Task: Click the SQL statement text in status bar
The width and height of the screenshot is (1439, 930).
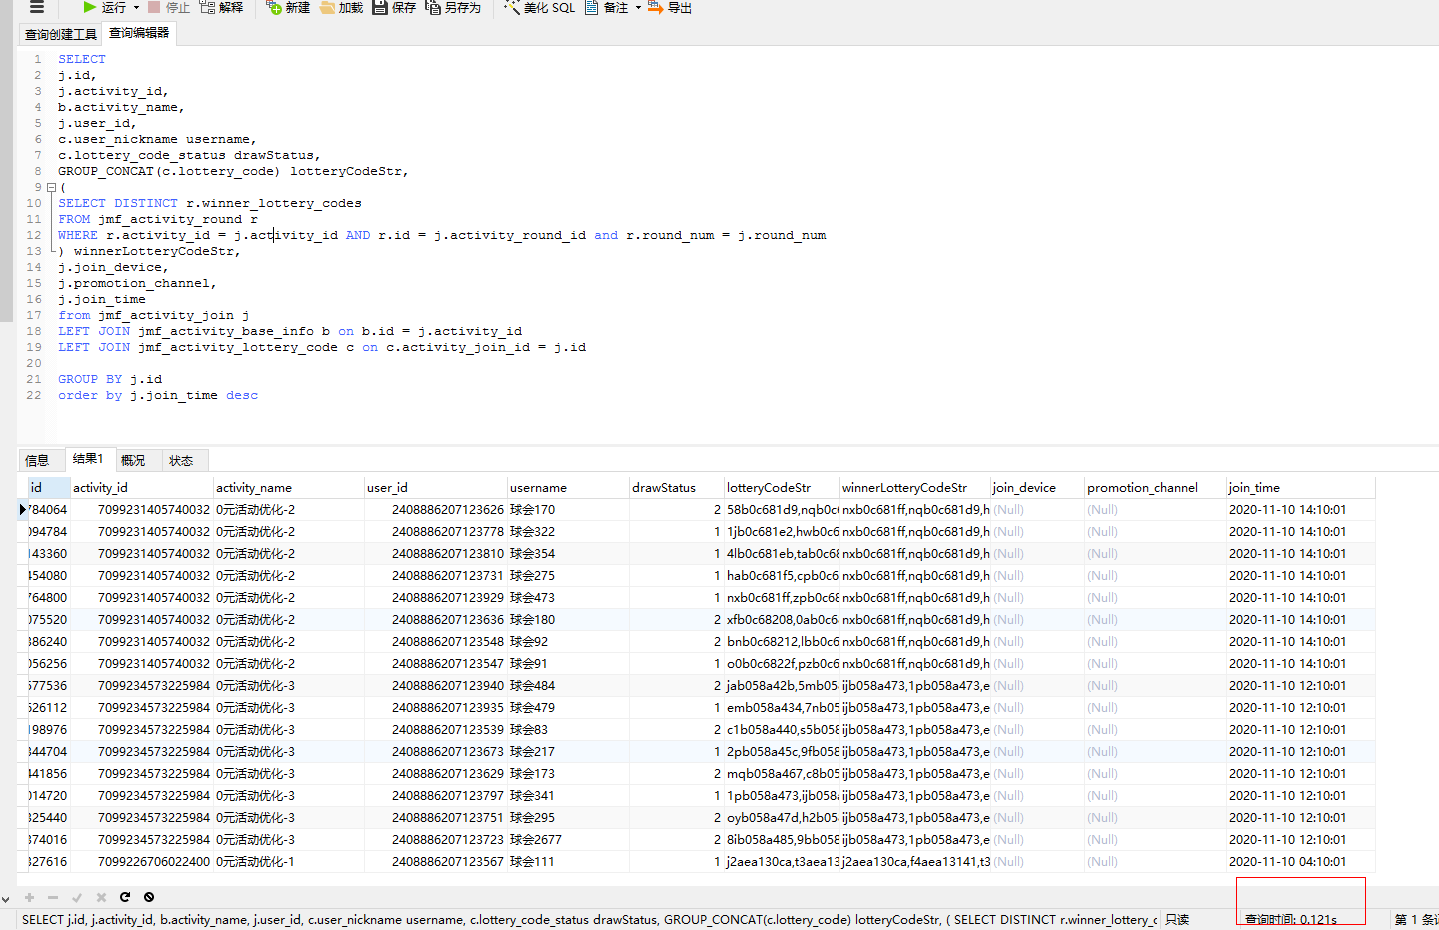Action: (x=590, y=920)
